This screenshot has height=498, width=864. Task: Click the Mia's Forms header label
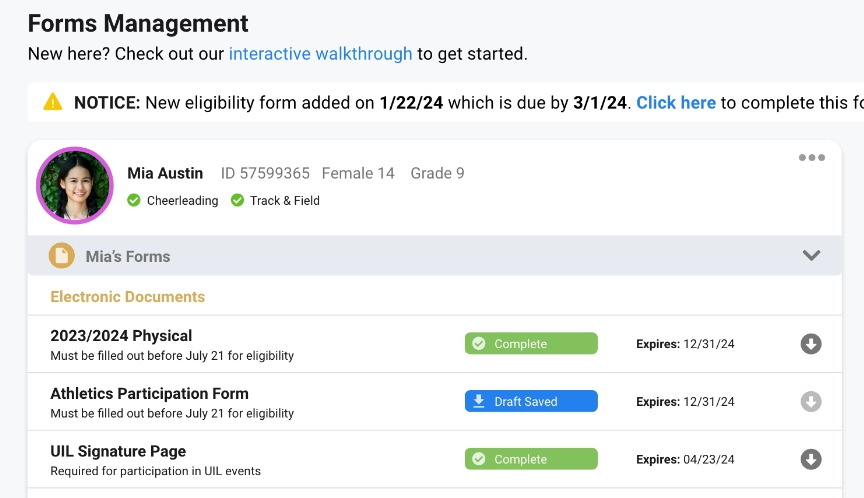pos(128,257)
